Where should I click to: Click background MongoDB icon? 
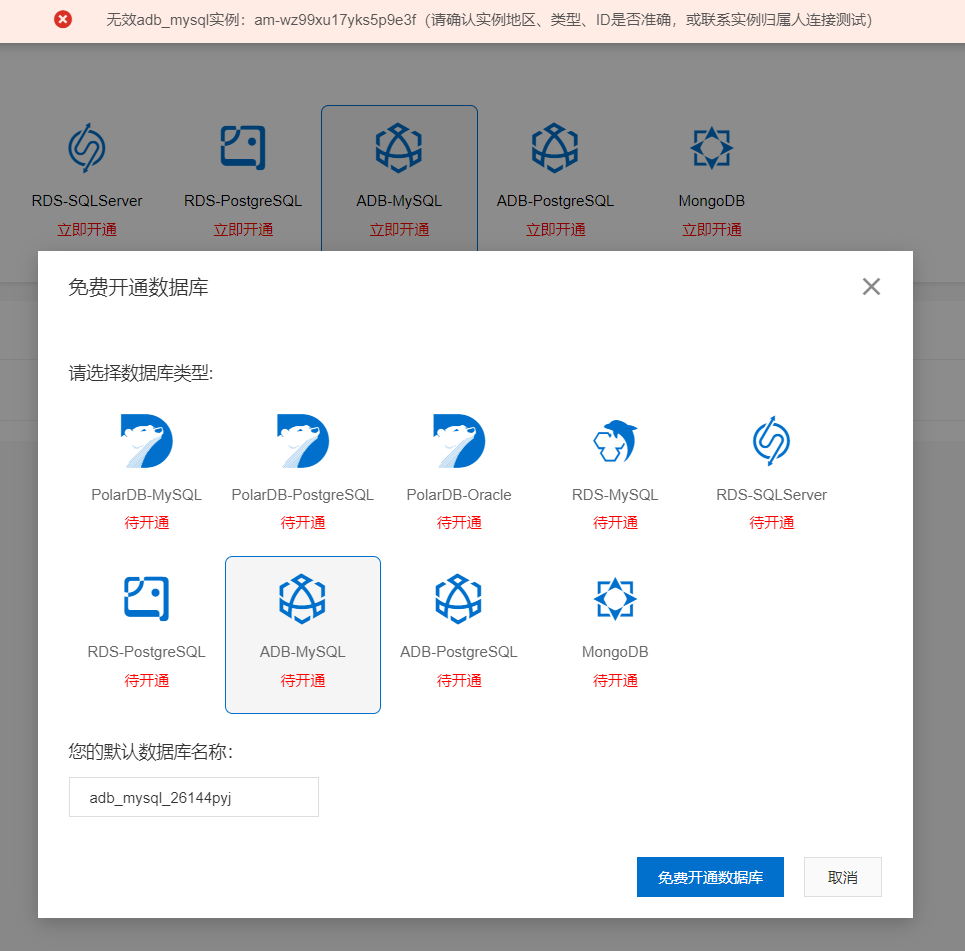(711, 148)
